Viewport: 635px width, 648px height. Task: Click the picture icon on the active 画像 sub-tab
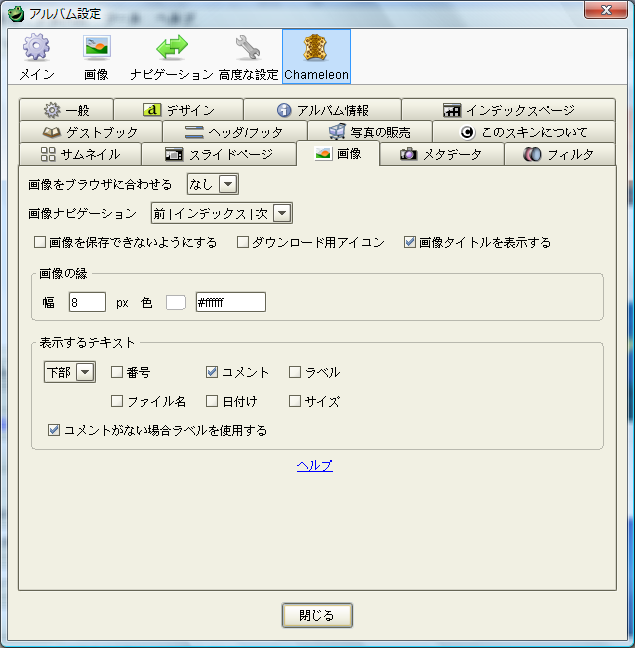[x=323, y=154]
